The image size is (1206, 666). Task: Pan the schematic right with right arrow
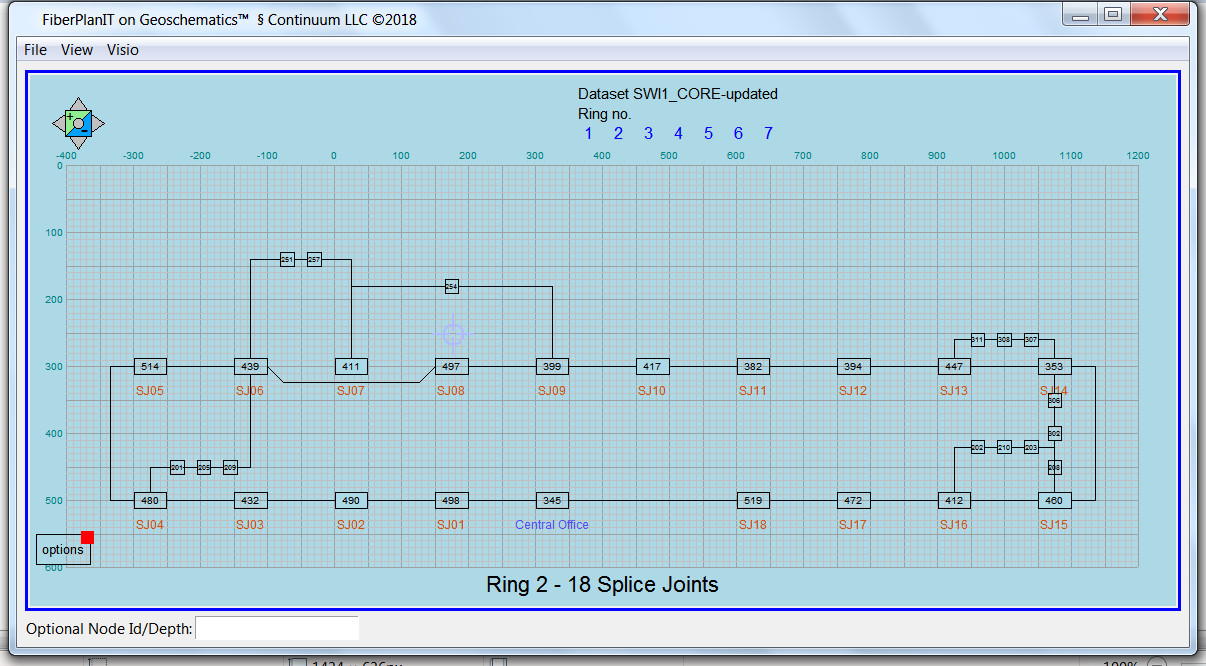[98, 124]
